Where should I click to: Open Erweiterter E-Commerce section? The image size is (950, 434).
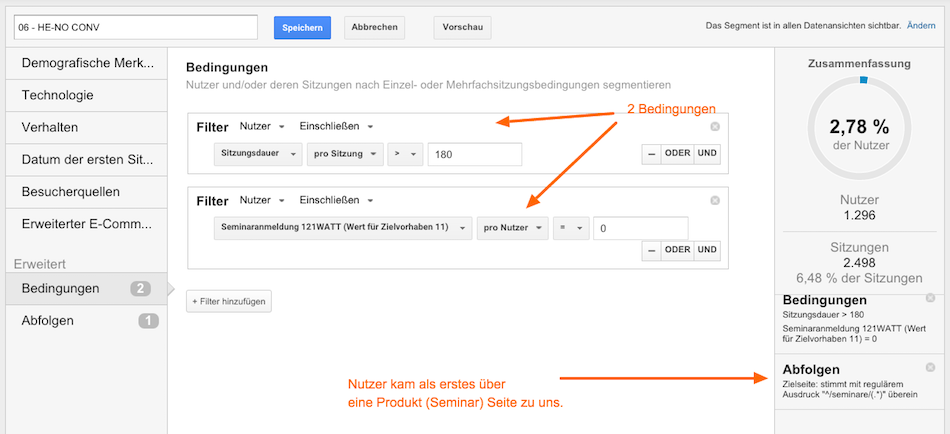[x=87, y=224]
